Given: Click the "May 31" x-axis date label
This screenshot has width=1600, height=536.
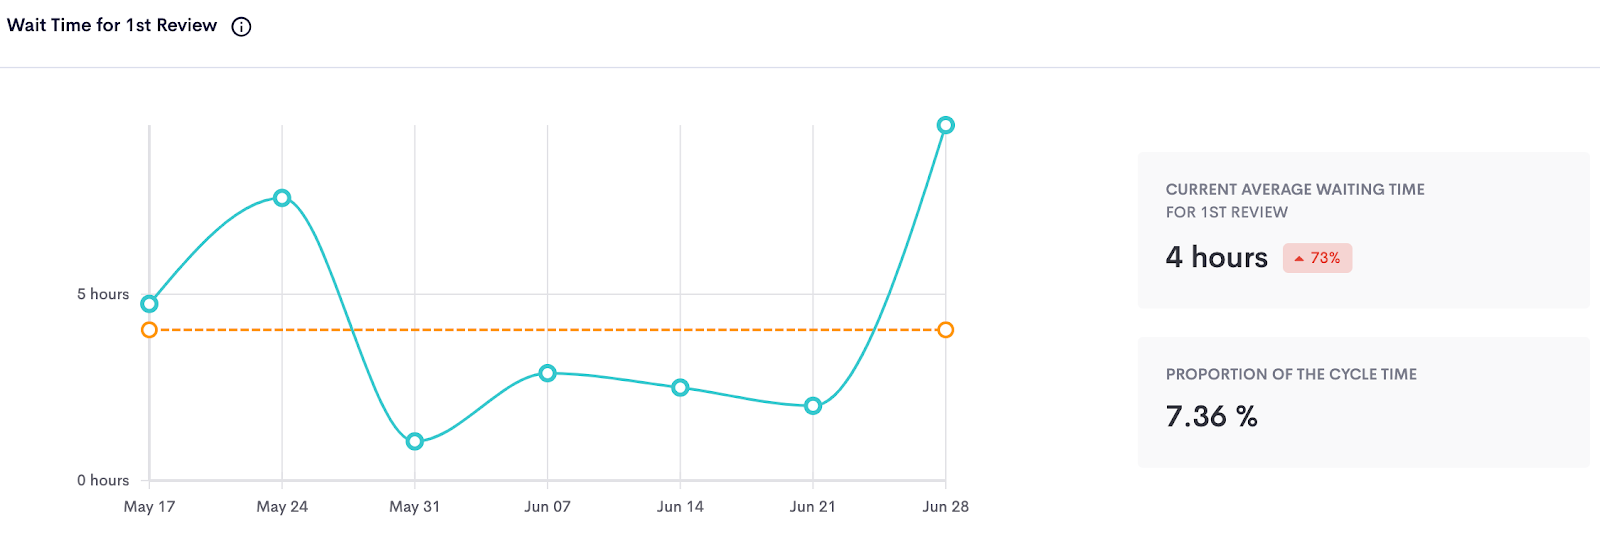Looking at the screenshot, I should coord(414,507).
